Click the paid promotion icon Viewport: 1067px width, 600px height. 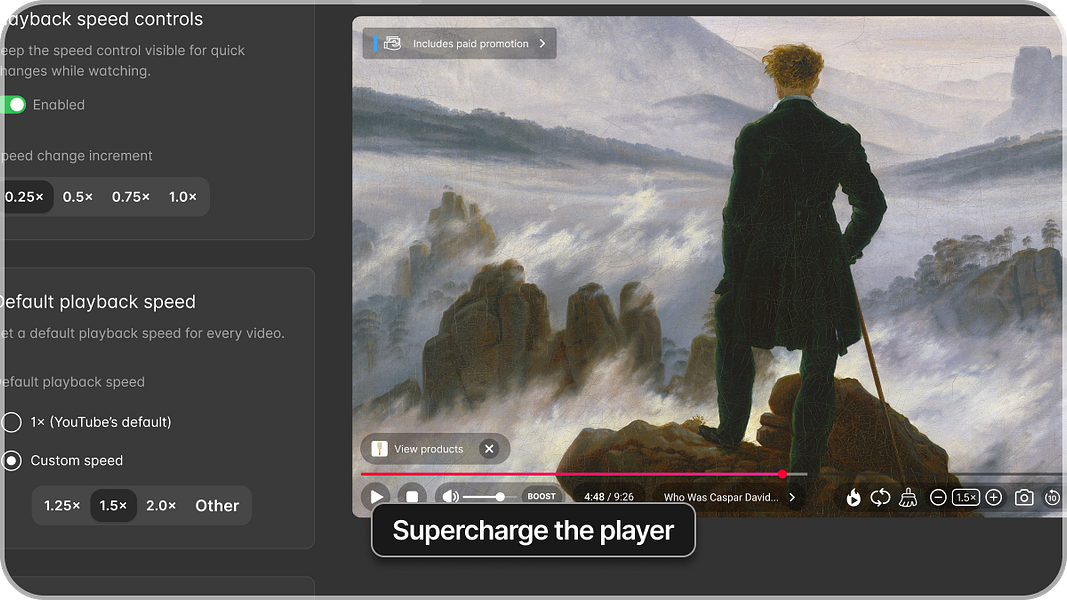(393, 44)
